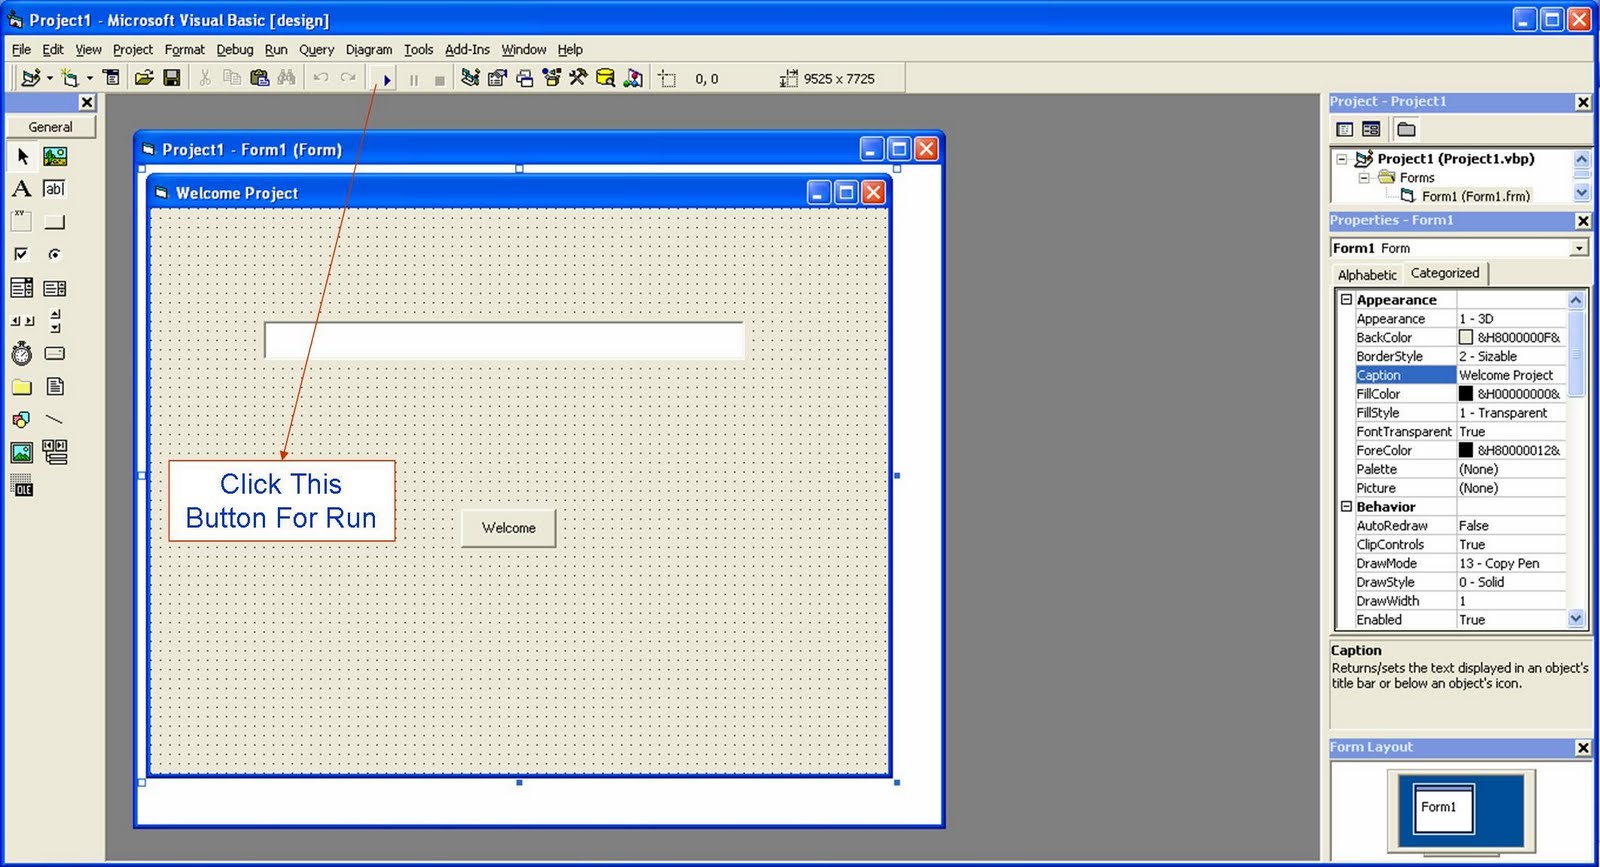Collapse the Forms folder node
The height and width of the screenshot is (867, 1600).
pos(1363,178)
